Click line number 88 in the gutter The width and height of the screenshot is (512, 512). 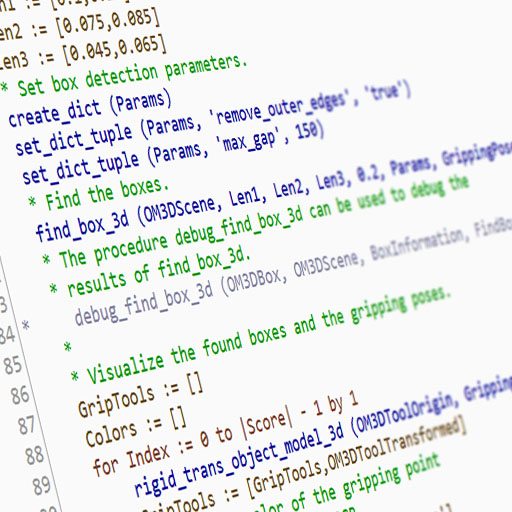tap(35, 456)
